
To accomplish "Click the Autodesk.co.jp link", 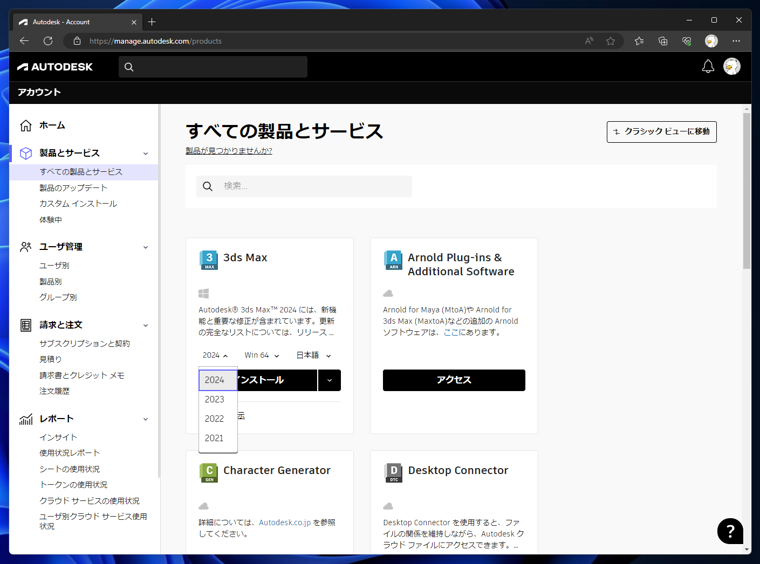I will [x=285, y=523].
